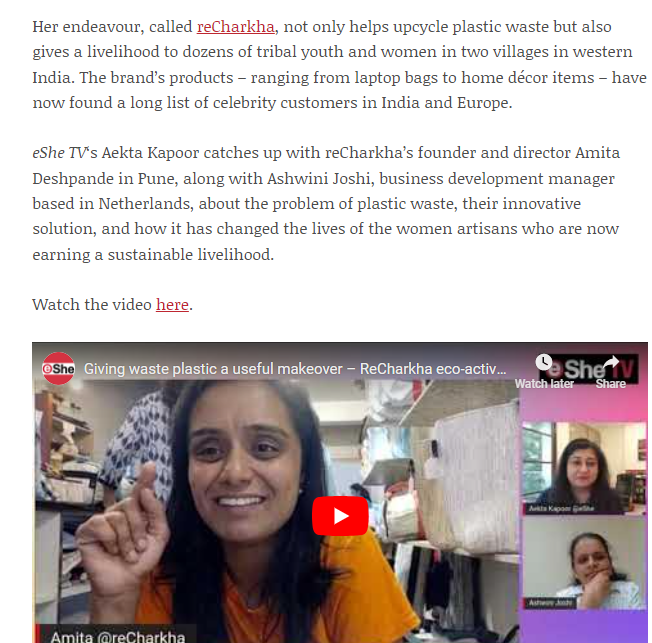Image resolution: width=652 pixels, height=643 pixels.
Task: Click the Watch later clock icon
Action: tap(543, 362)
